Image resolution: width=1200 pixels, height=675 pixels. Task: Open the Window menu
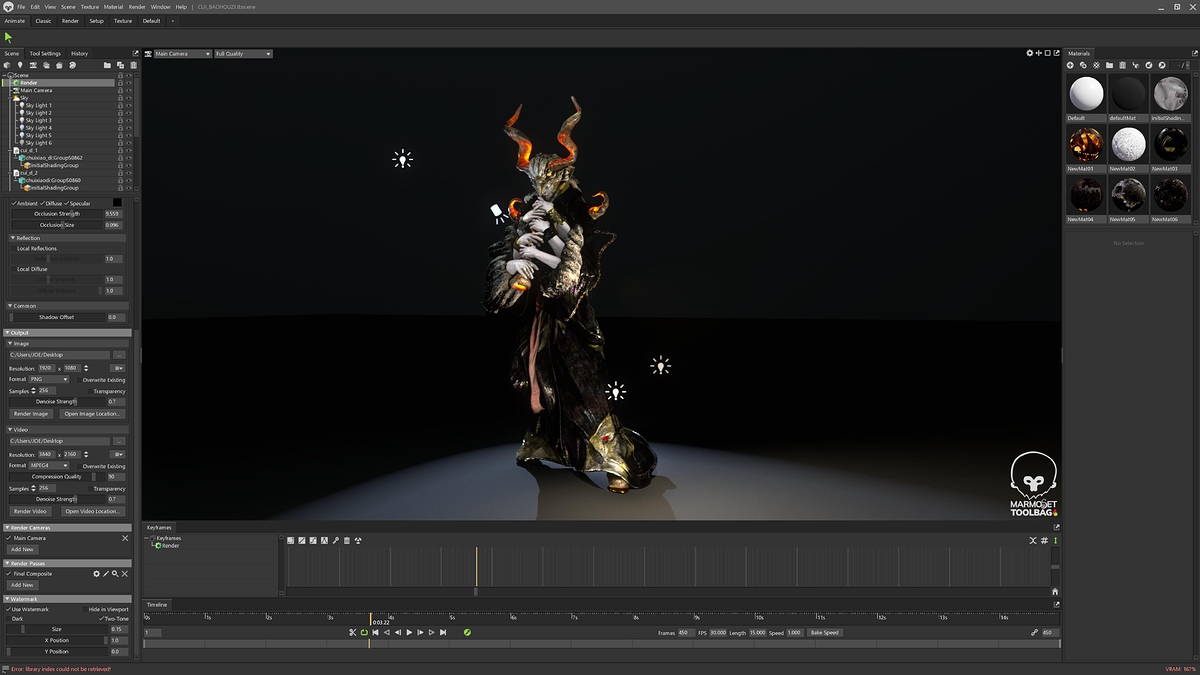[x=160, y=7]
